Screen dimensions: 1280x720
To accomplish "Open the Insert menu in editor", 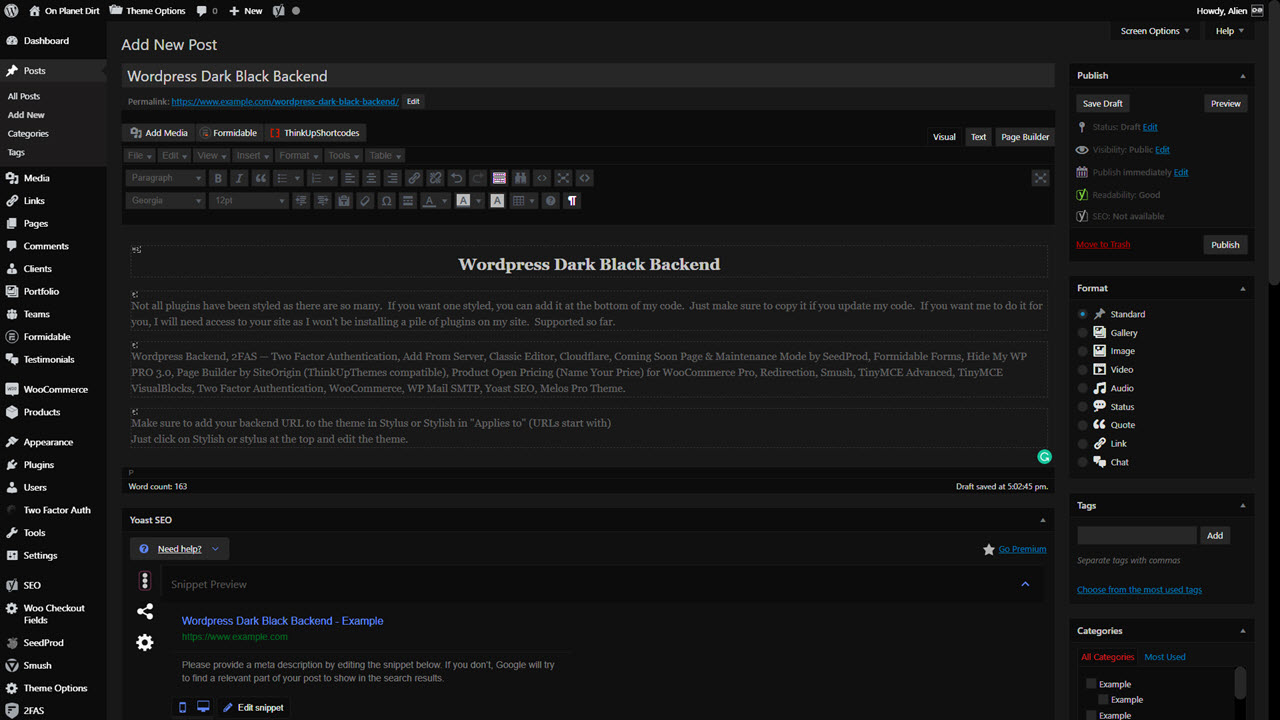I will (253, 156).
